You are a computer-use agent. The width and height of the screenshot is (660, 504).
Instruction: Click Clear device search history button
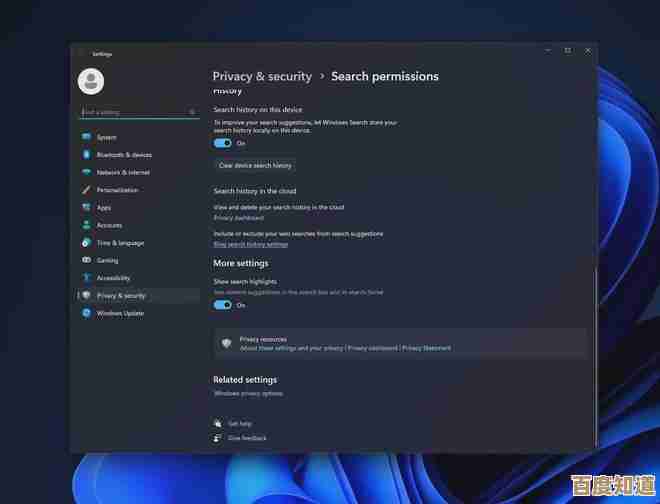[x=255, y=165]
